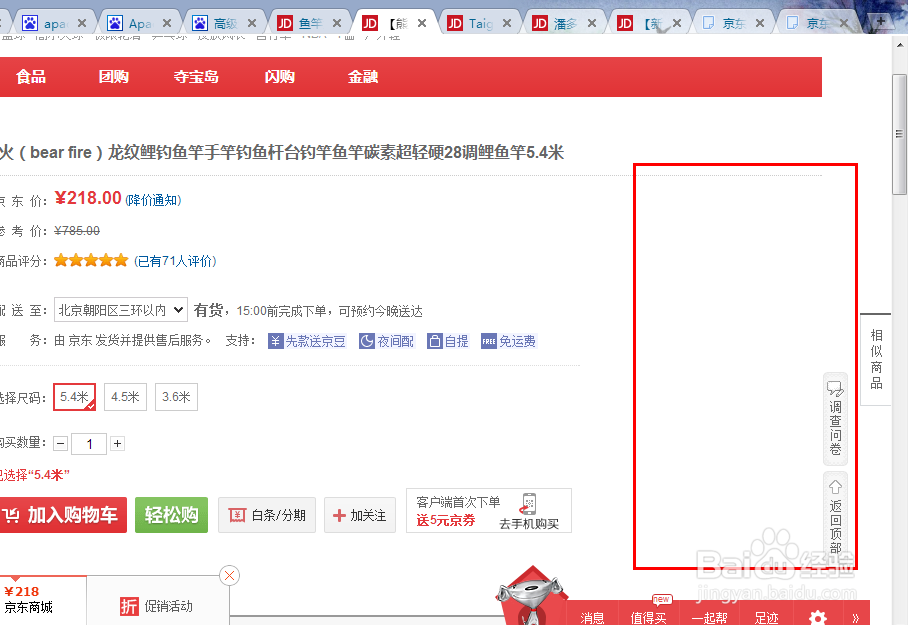908x625 pixels.
Task: Click the 去手机购买 phone QR icon
Action: pos(529,503)
